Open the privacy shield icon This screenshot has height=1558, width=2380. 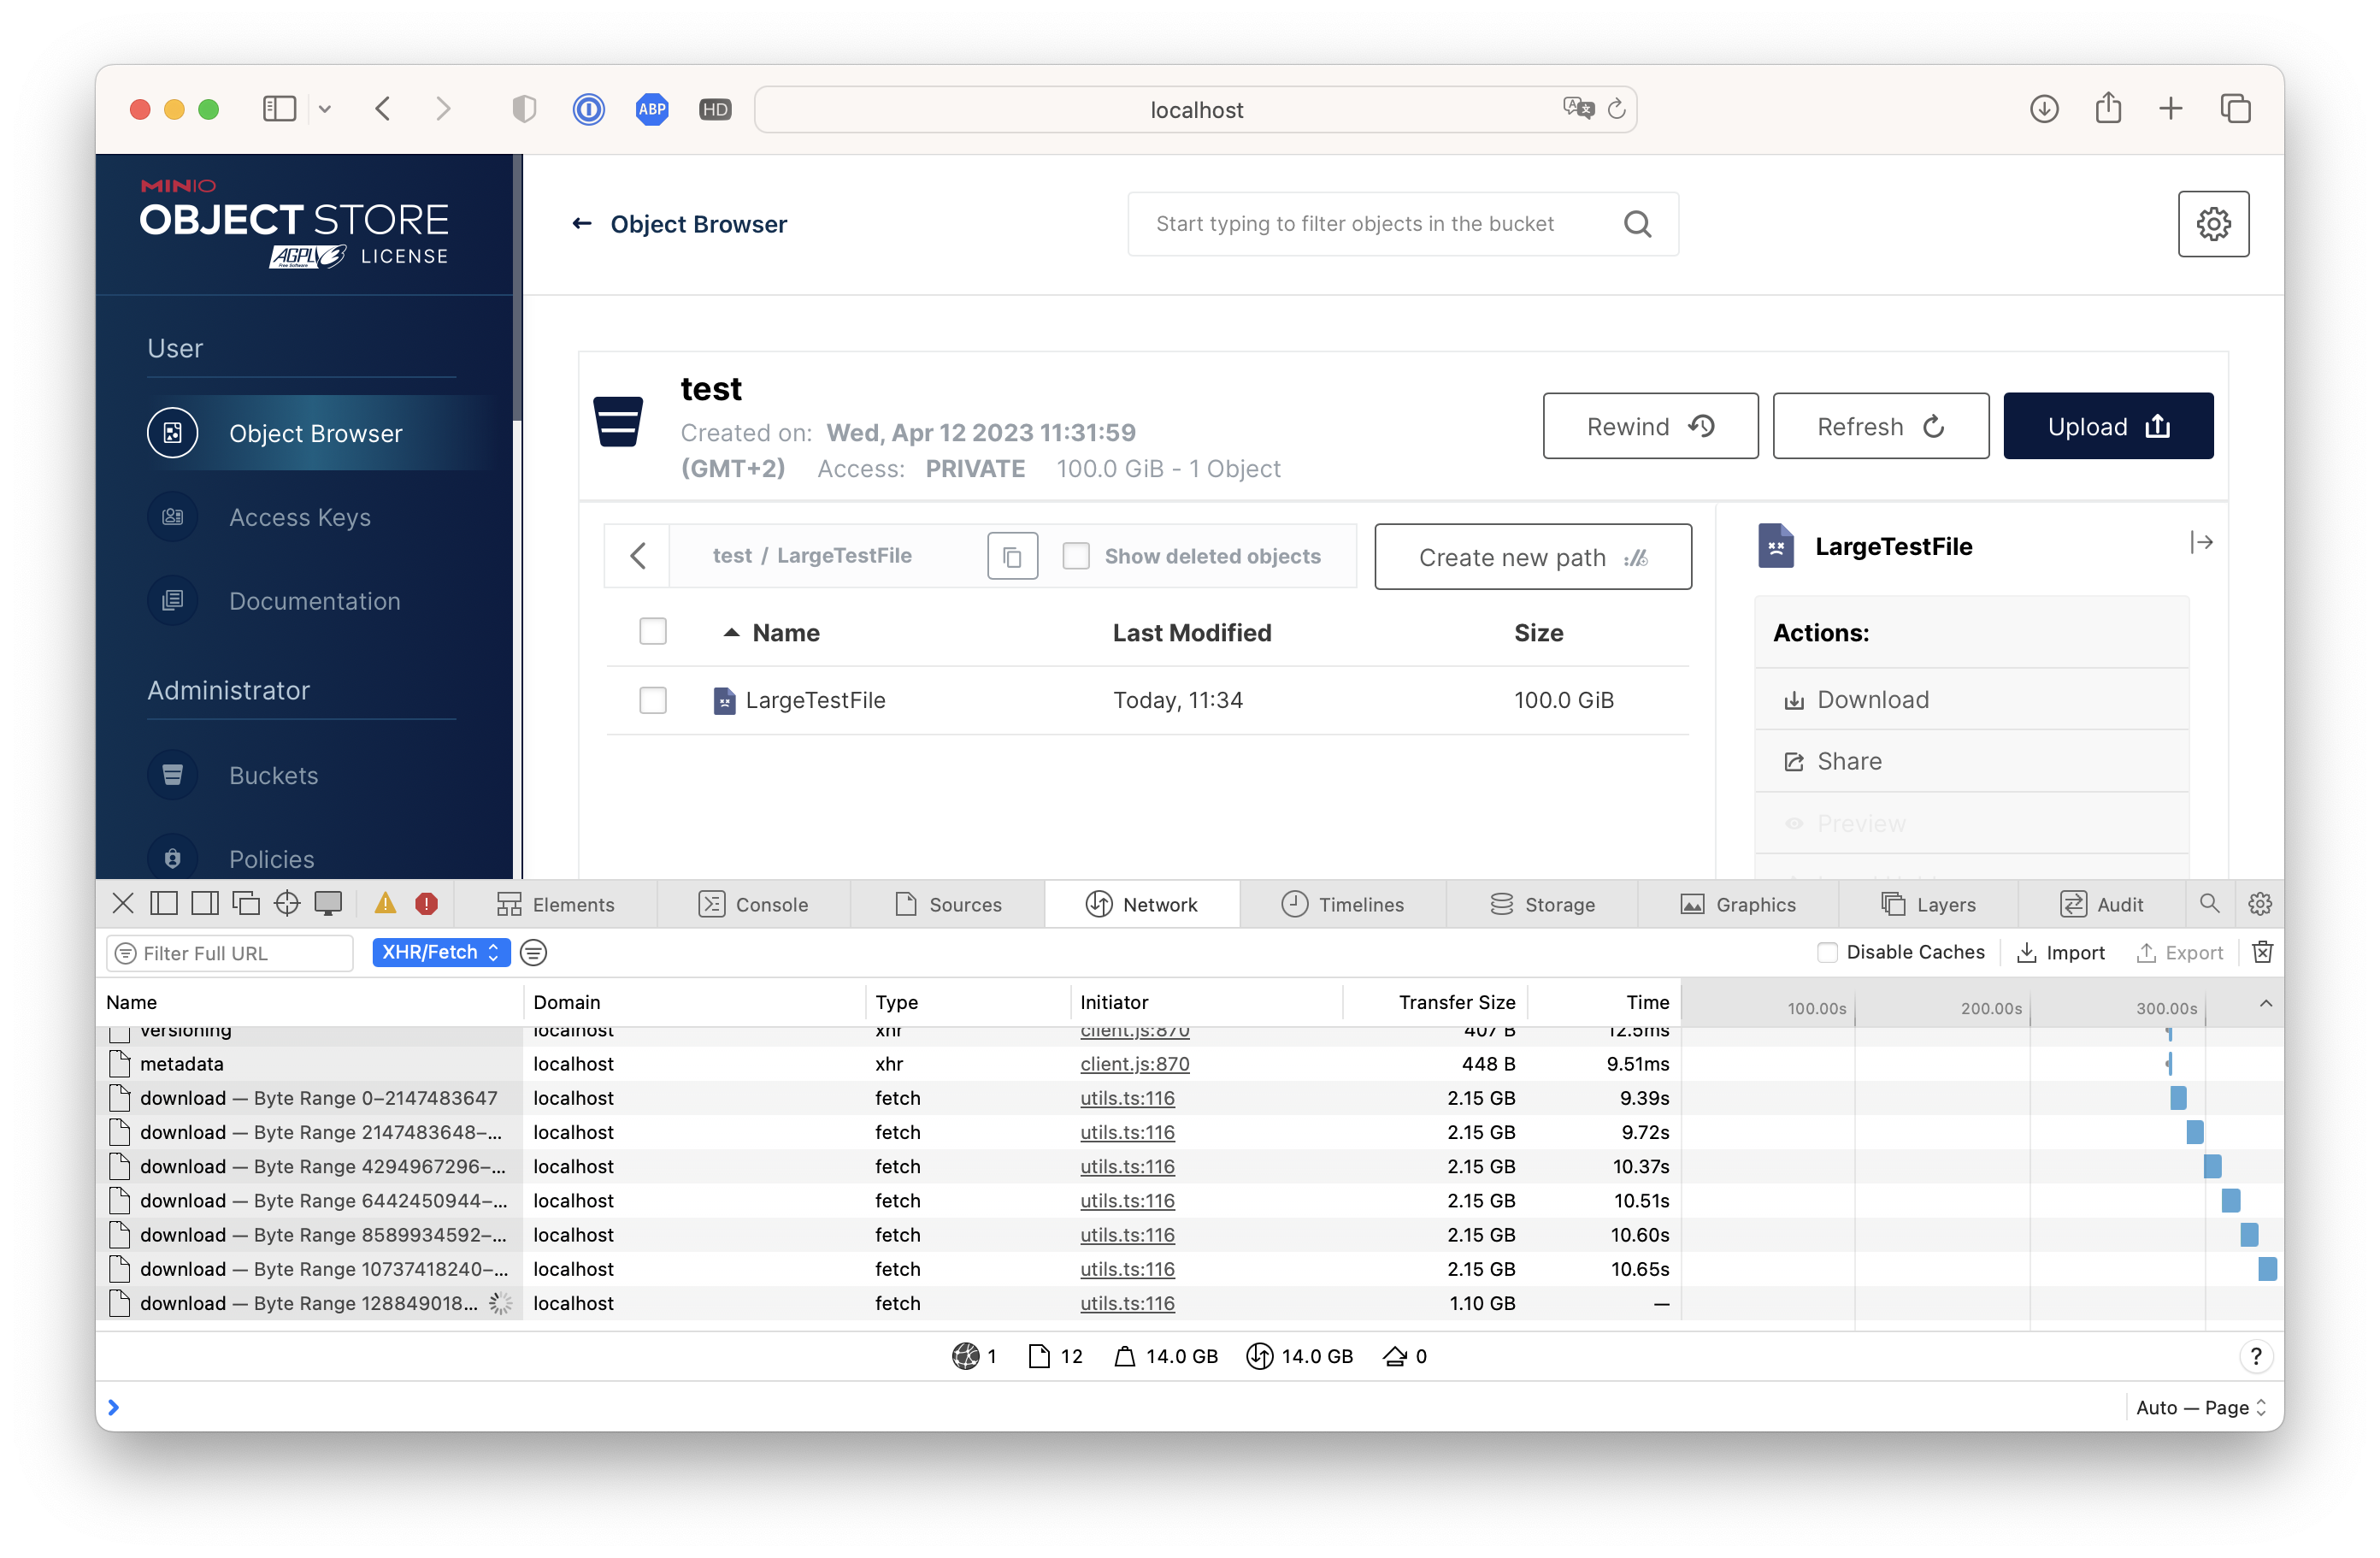pyautogui.click(x=524, y=109)
